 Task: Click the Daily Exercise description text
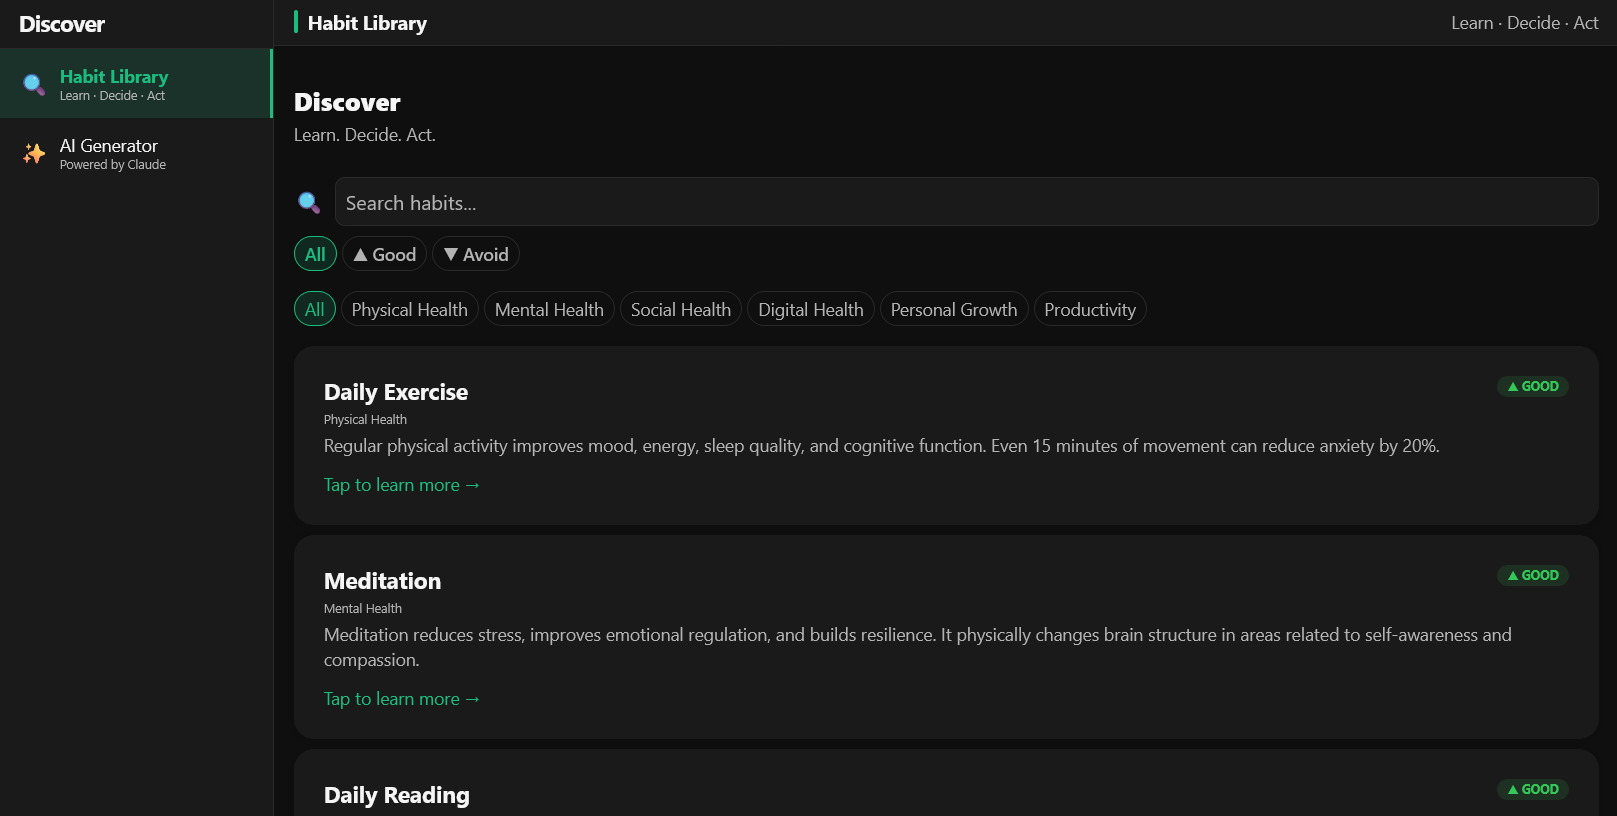coord(882,446)
